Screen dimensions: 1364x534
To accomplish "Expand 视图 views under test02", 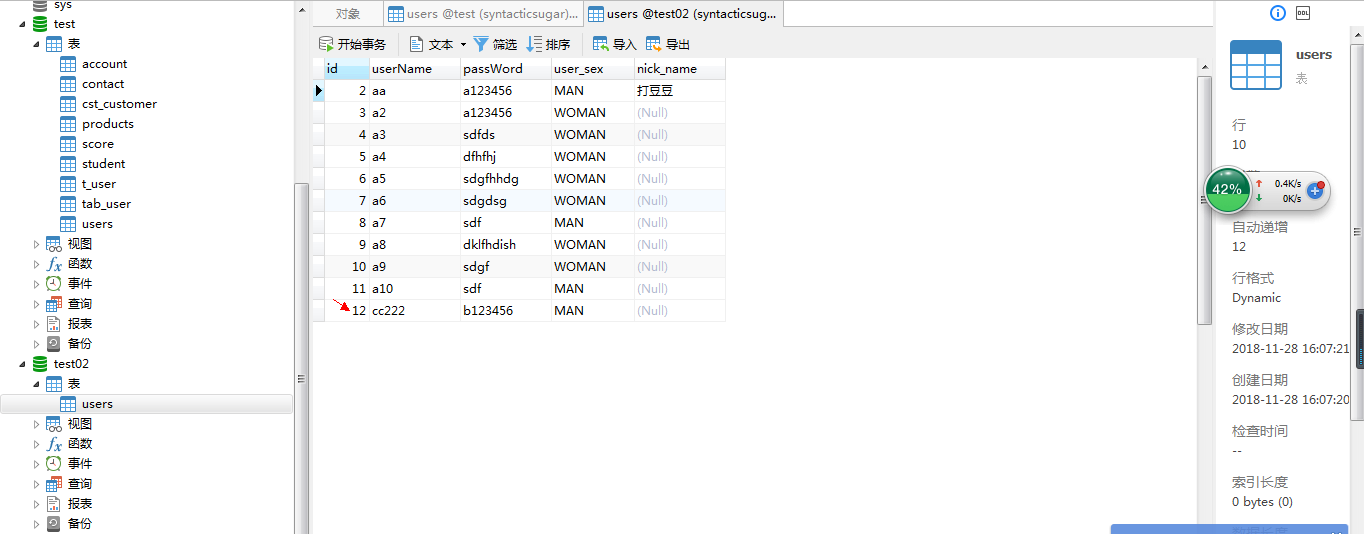I will 37,424.
